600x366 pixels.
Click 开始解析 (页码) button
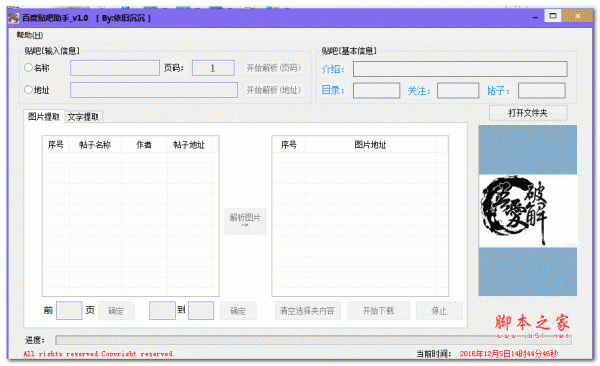[x=274, y=68]
